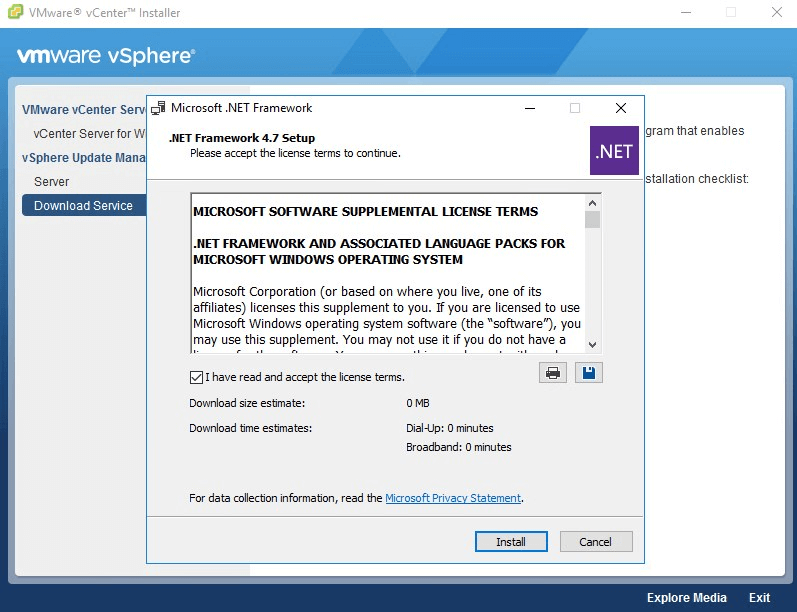797x612 pixels.
Task: Select Download Service in the sidebar
Action: tap(84, 206)
